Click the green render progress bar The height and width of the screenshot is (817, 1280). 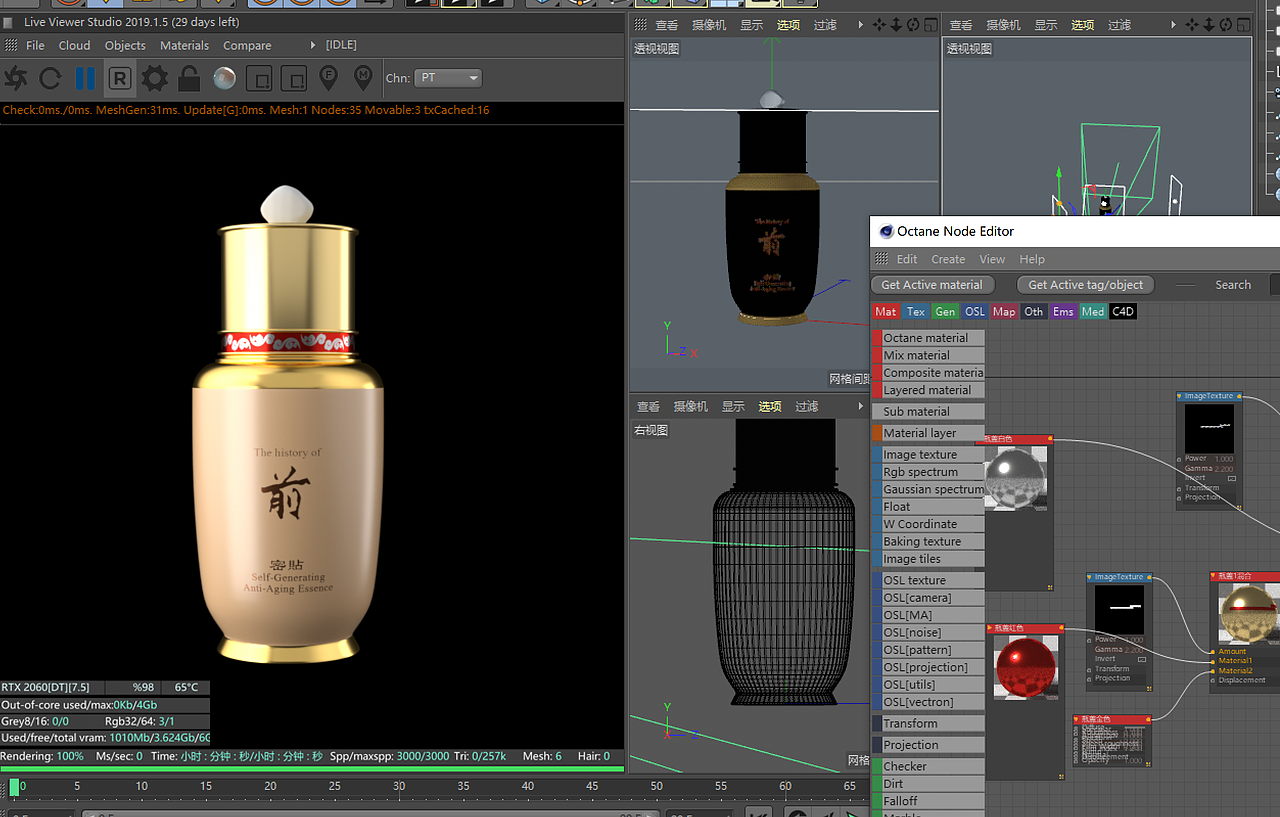pos(312,769)
